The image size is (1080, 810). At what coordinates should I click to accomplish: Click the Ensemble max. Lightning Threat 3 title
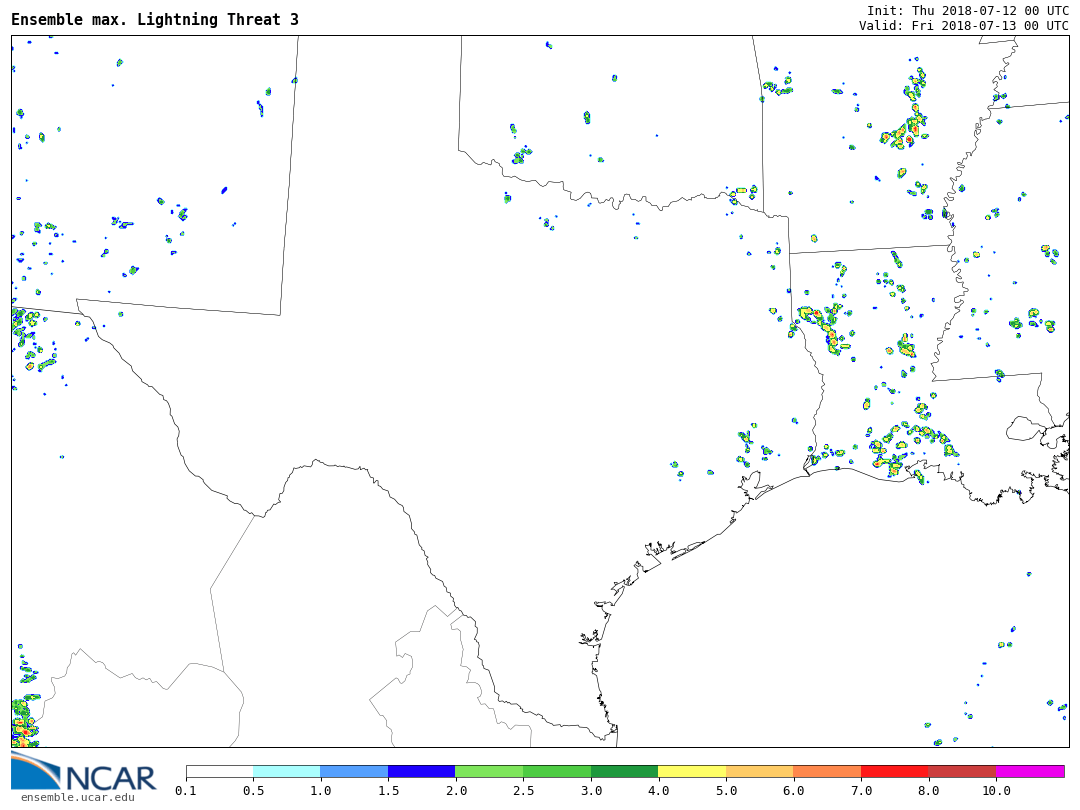tap(155, 20)
